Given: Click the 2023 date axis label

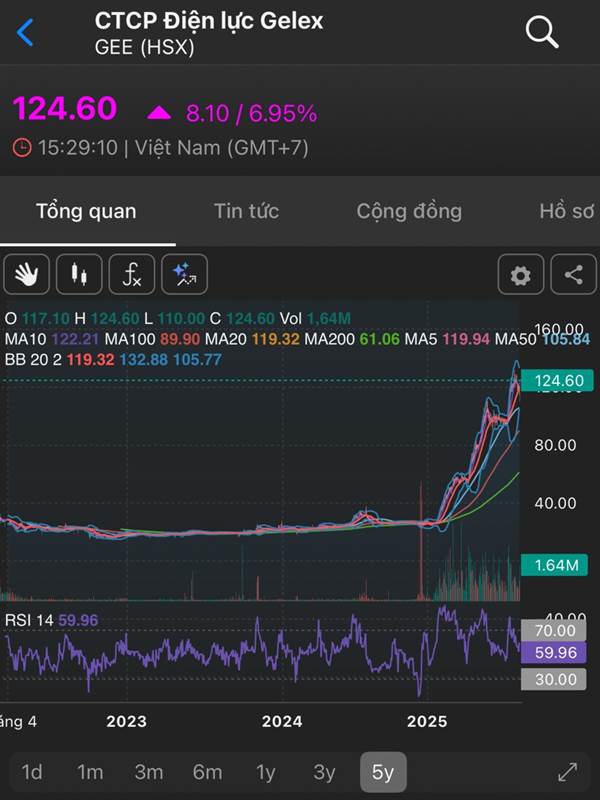Looking at the screenshot, I should tap(127, 721).
